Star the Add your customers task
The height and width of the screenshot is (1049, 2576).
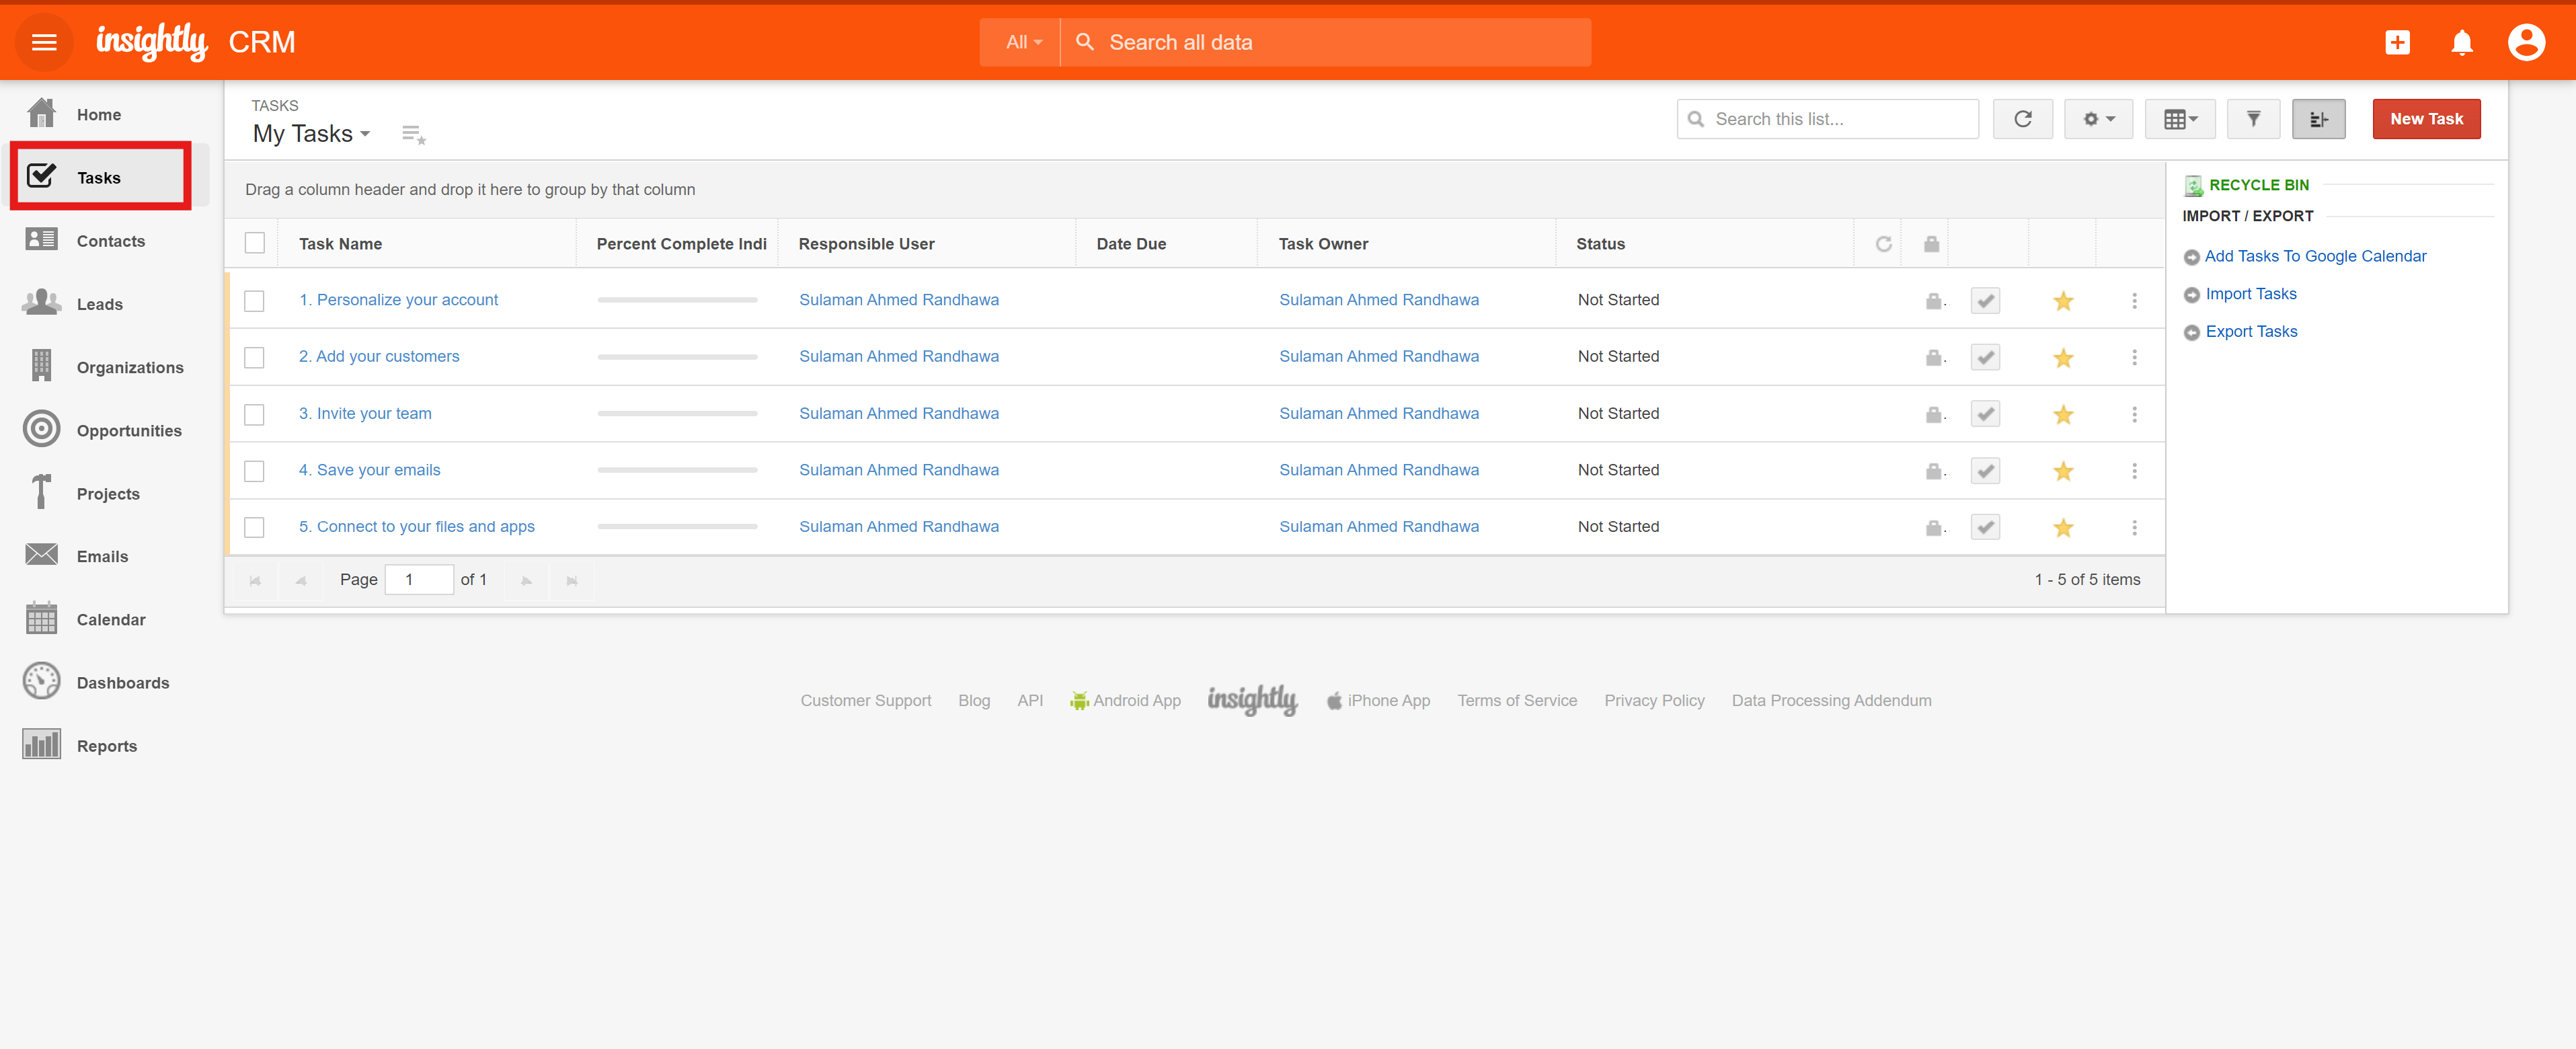click(x=2062, y=358)
